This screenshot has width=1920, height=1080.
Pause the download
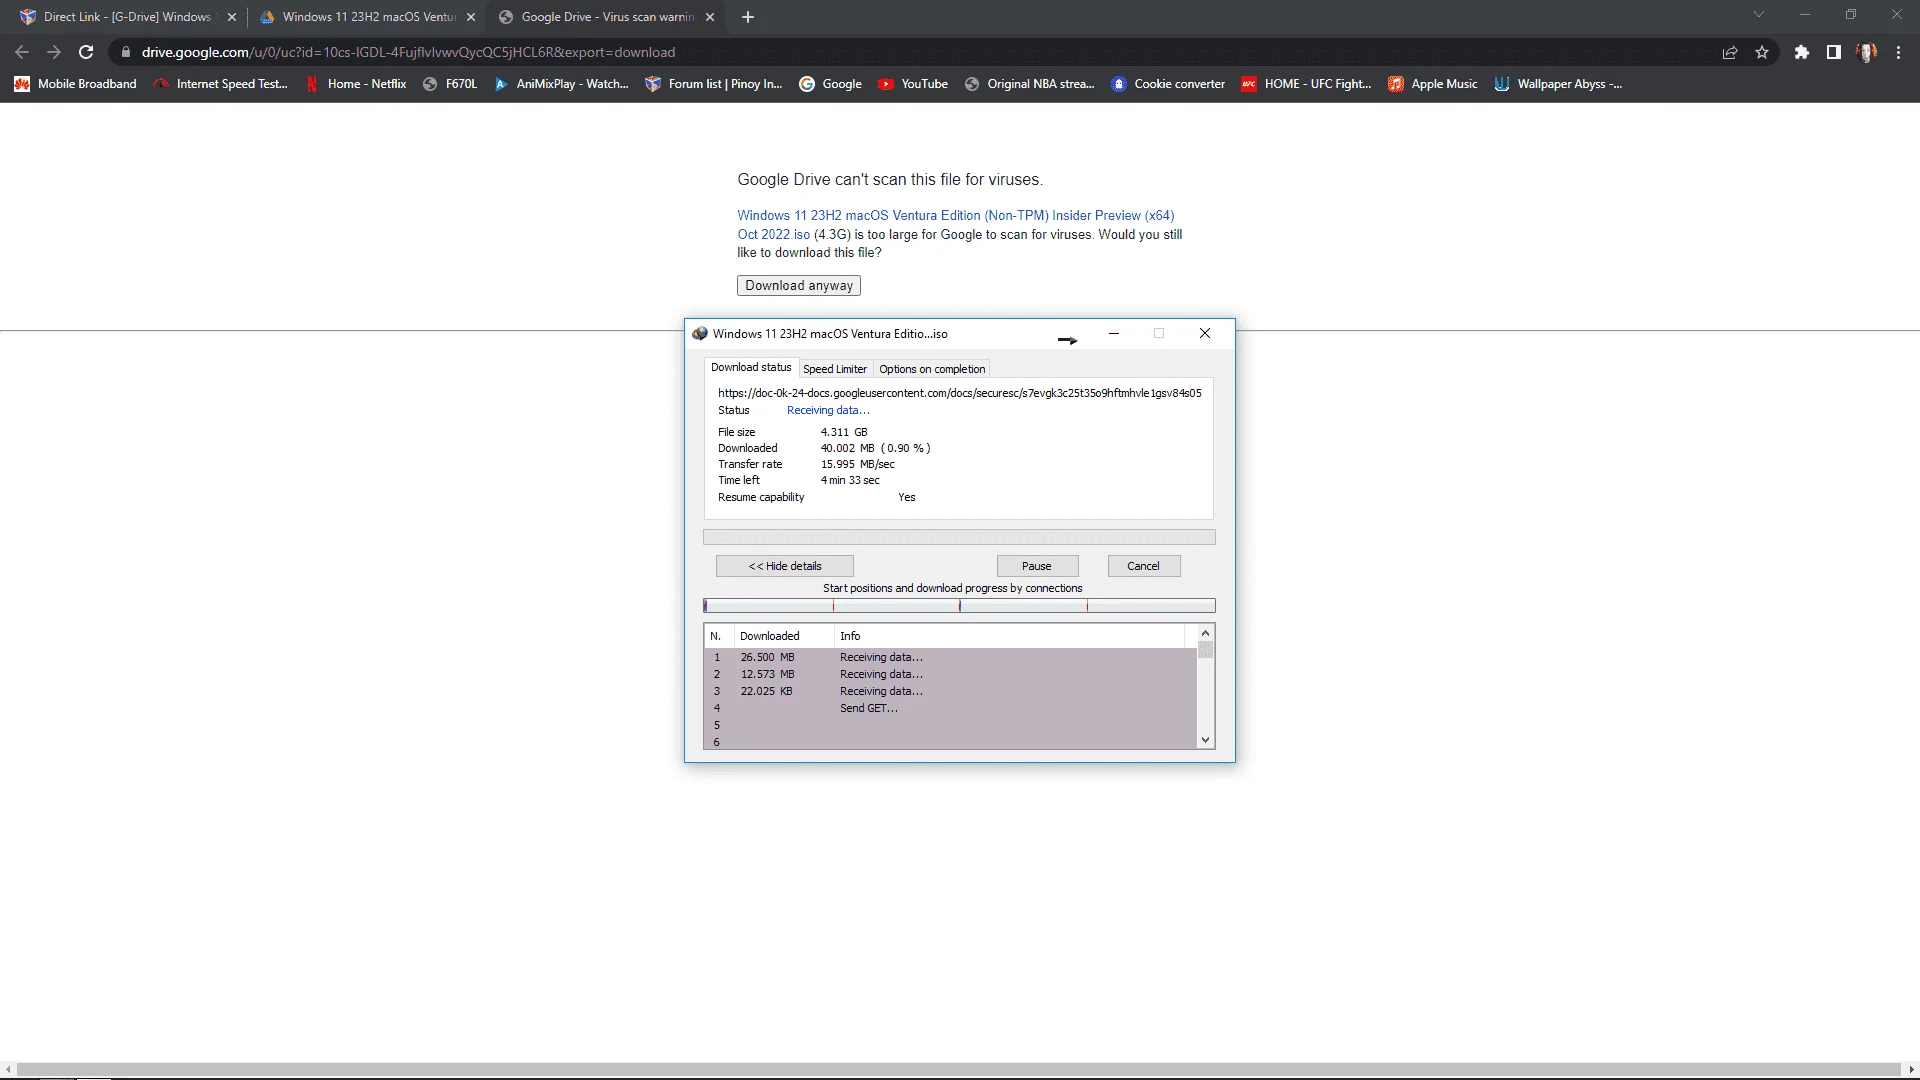pos(1037,566)
